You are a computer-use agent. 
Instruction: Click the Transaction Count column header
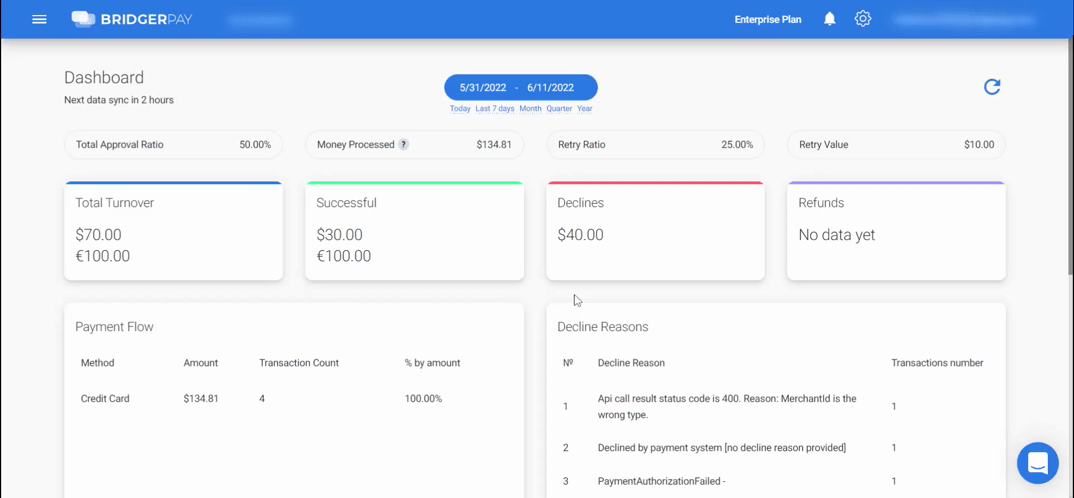coord(299,363)
